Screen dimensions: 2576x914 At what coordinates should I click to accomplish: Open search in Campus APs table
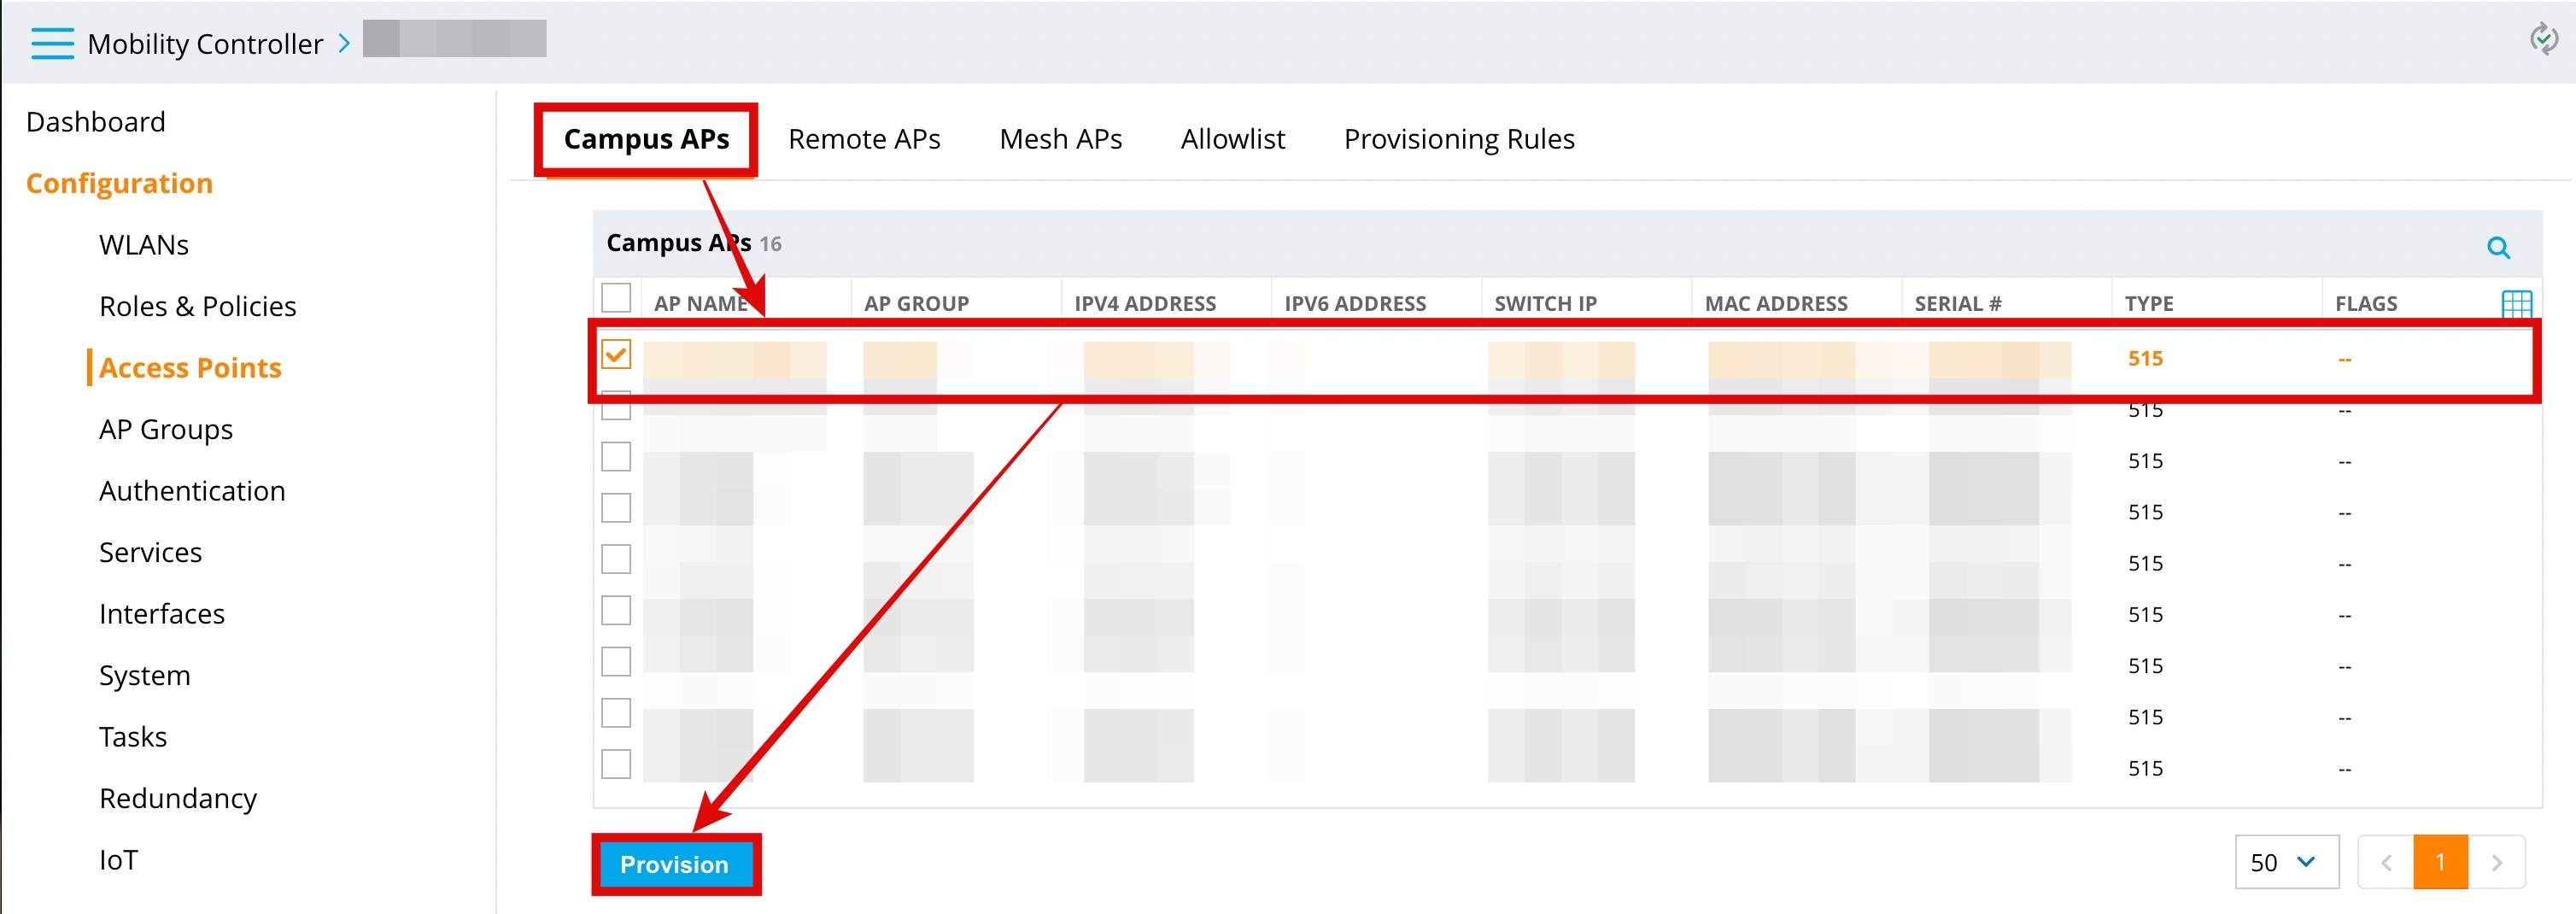[x=2498, y=247]
